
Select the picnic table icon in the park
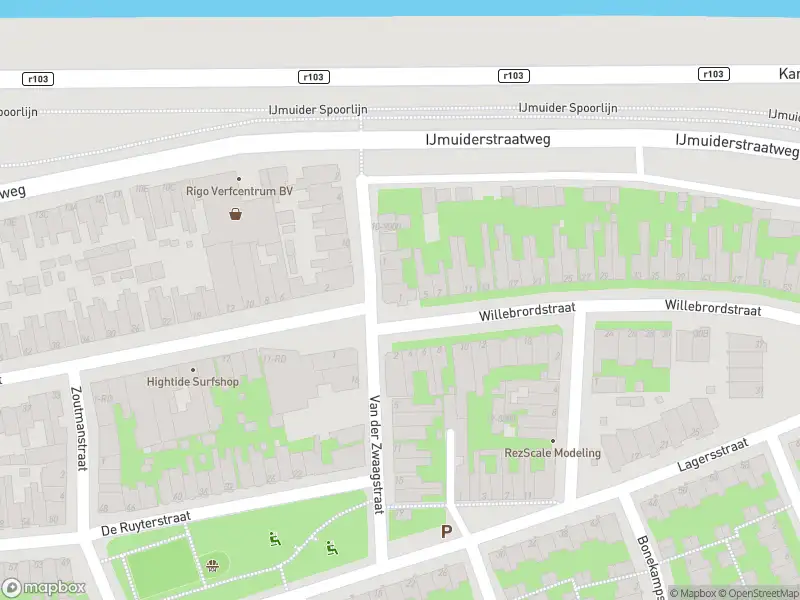point(213,567)
